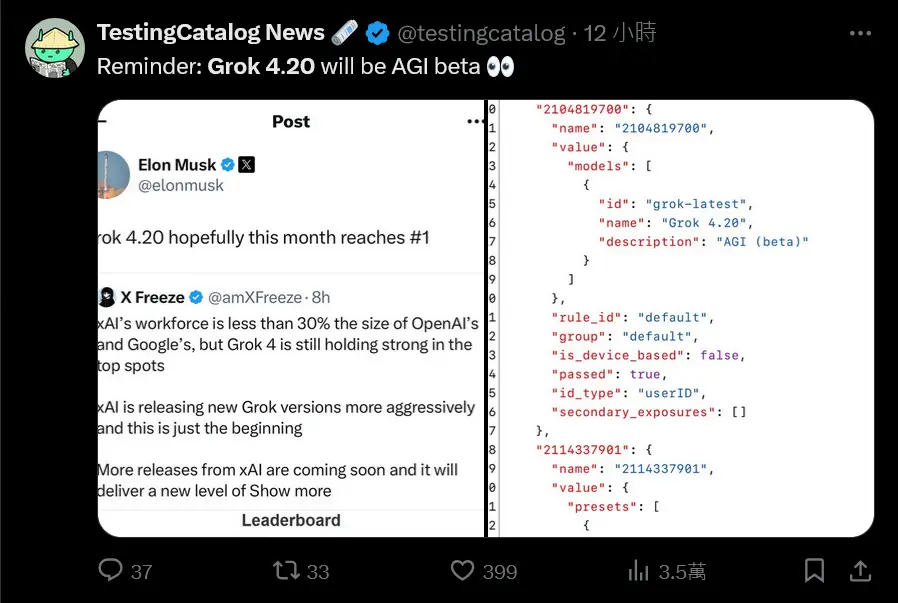
Task: Click the three dots in embedded Post header
Action: pos(475,121)
